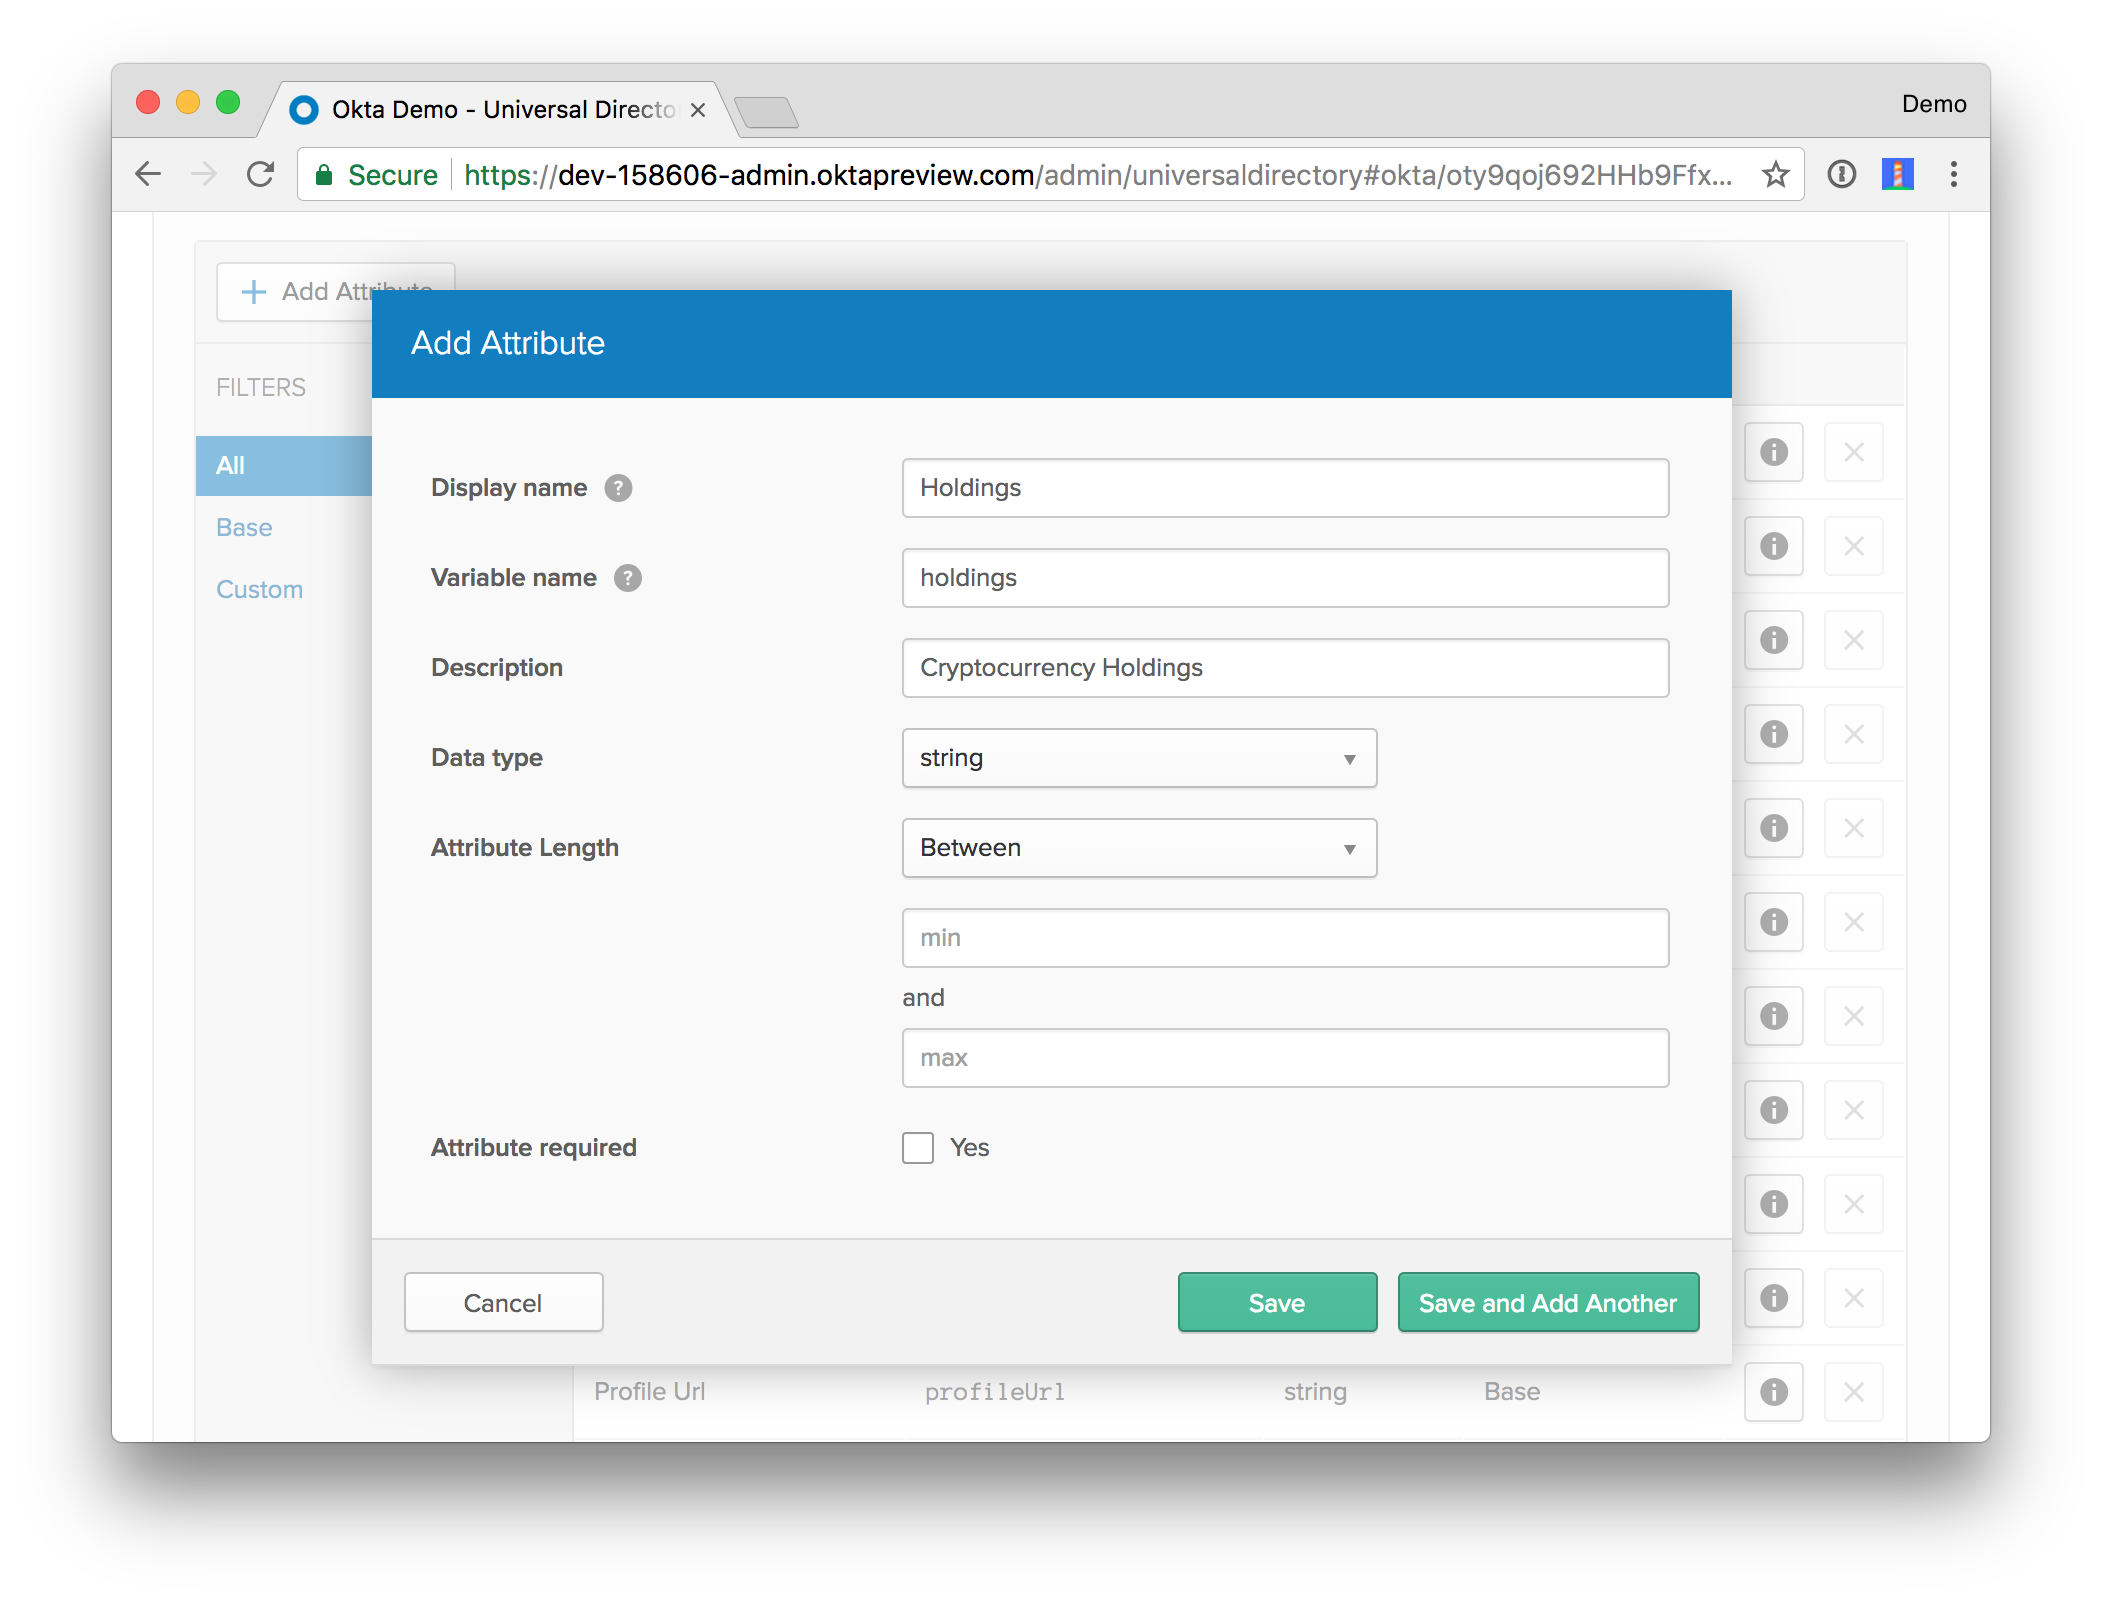Viewport: 2102px width, 1602px height.
Task: Reload the page with the refresh icon
Action: point(261,175)
